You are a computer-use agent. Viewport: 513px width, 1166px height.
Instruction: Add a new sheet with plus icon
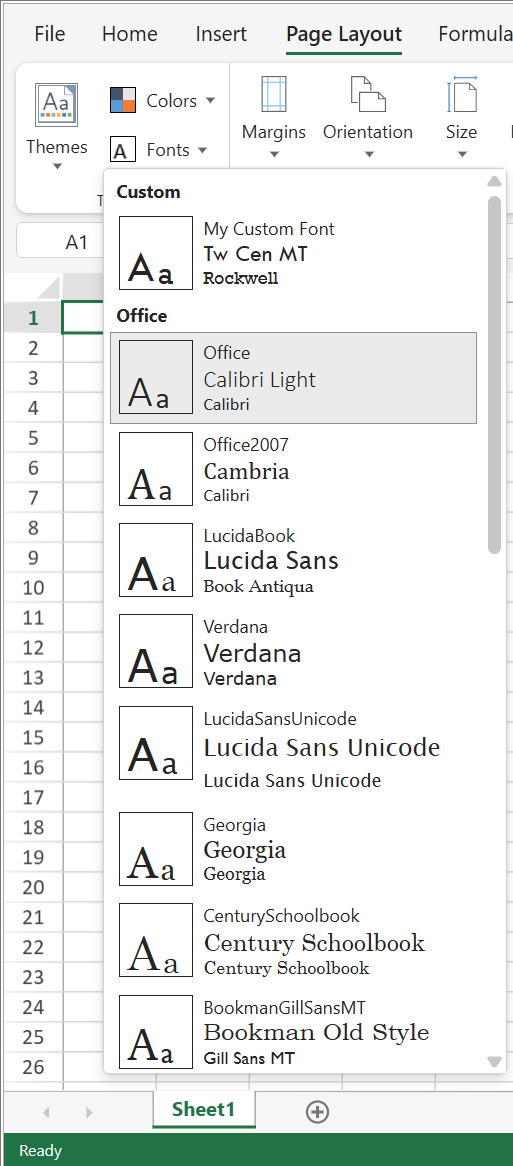pyautogui.click(x=317, y=1112)
